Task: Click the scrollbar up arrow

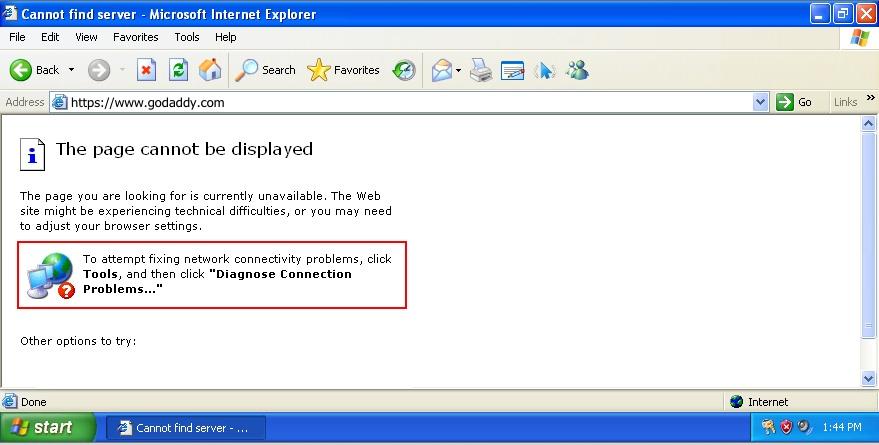Action: (x=868, y=124)
